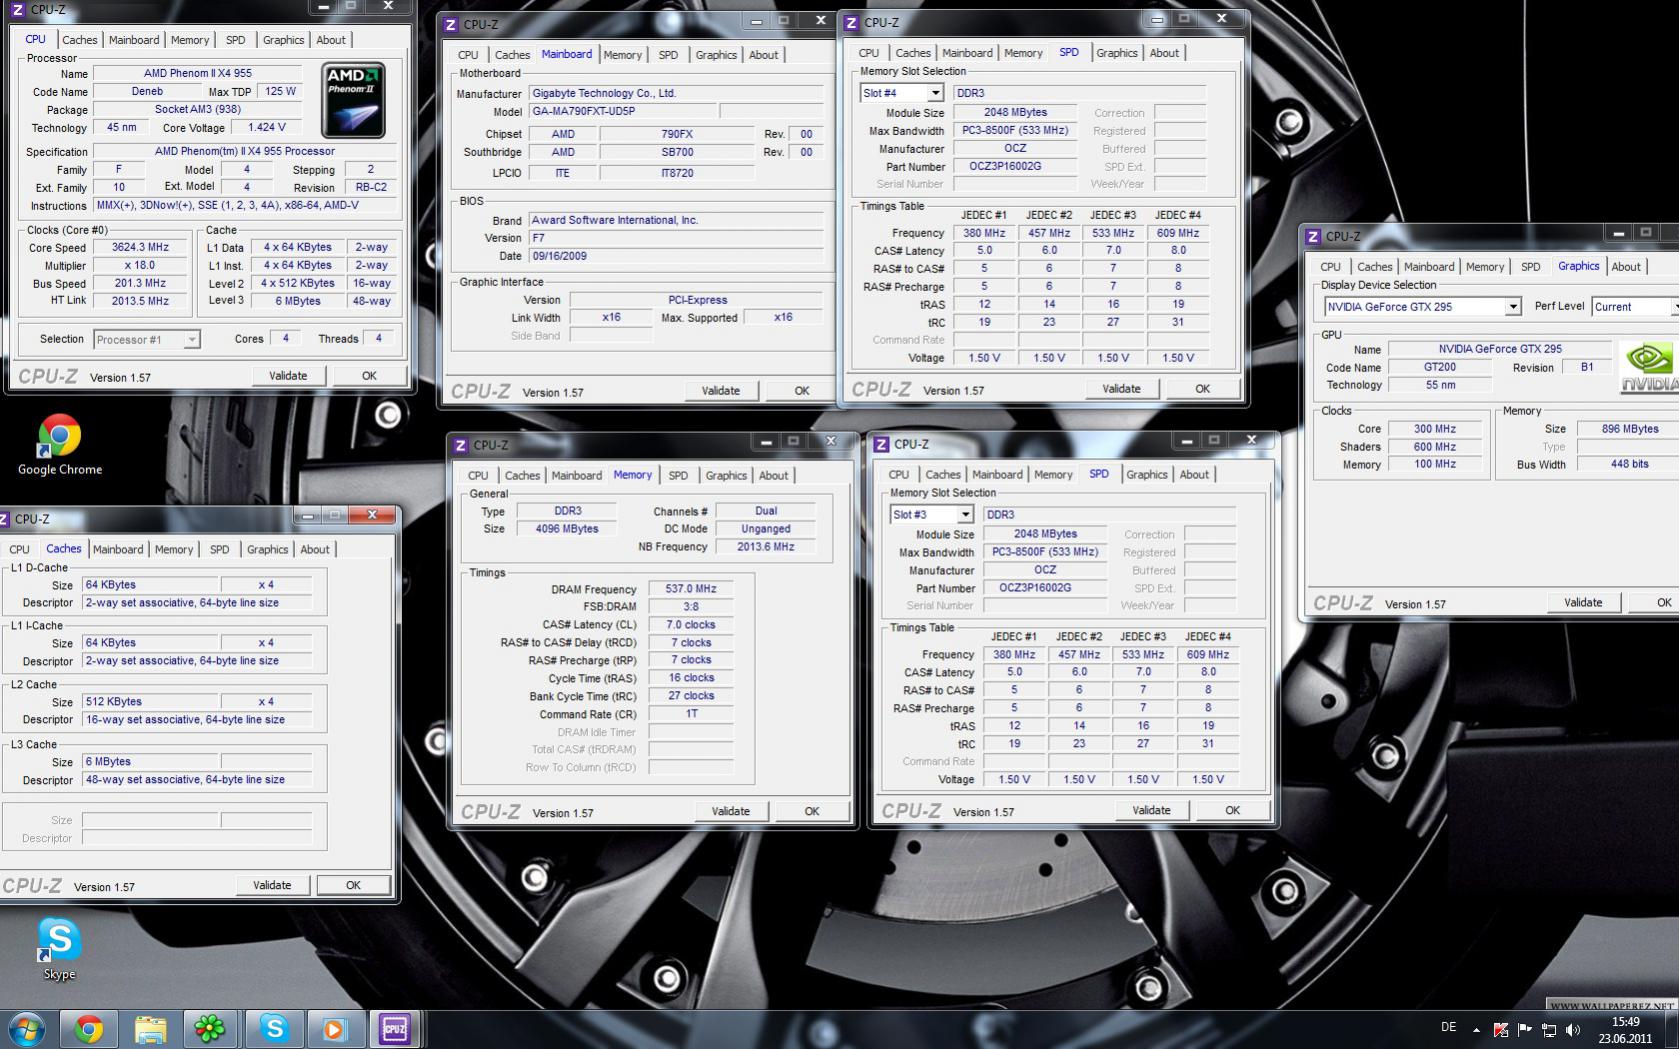The image size is (1679, 1049).
Task: Click the GPU code name 'GT200'
Action: 1439,368
